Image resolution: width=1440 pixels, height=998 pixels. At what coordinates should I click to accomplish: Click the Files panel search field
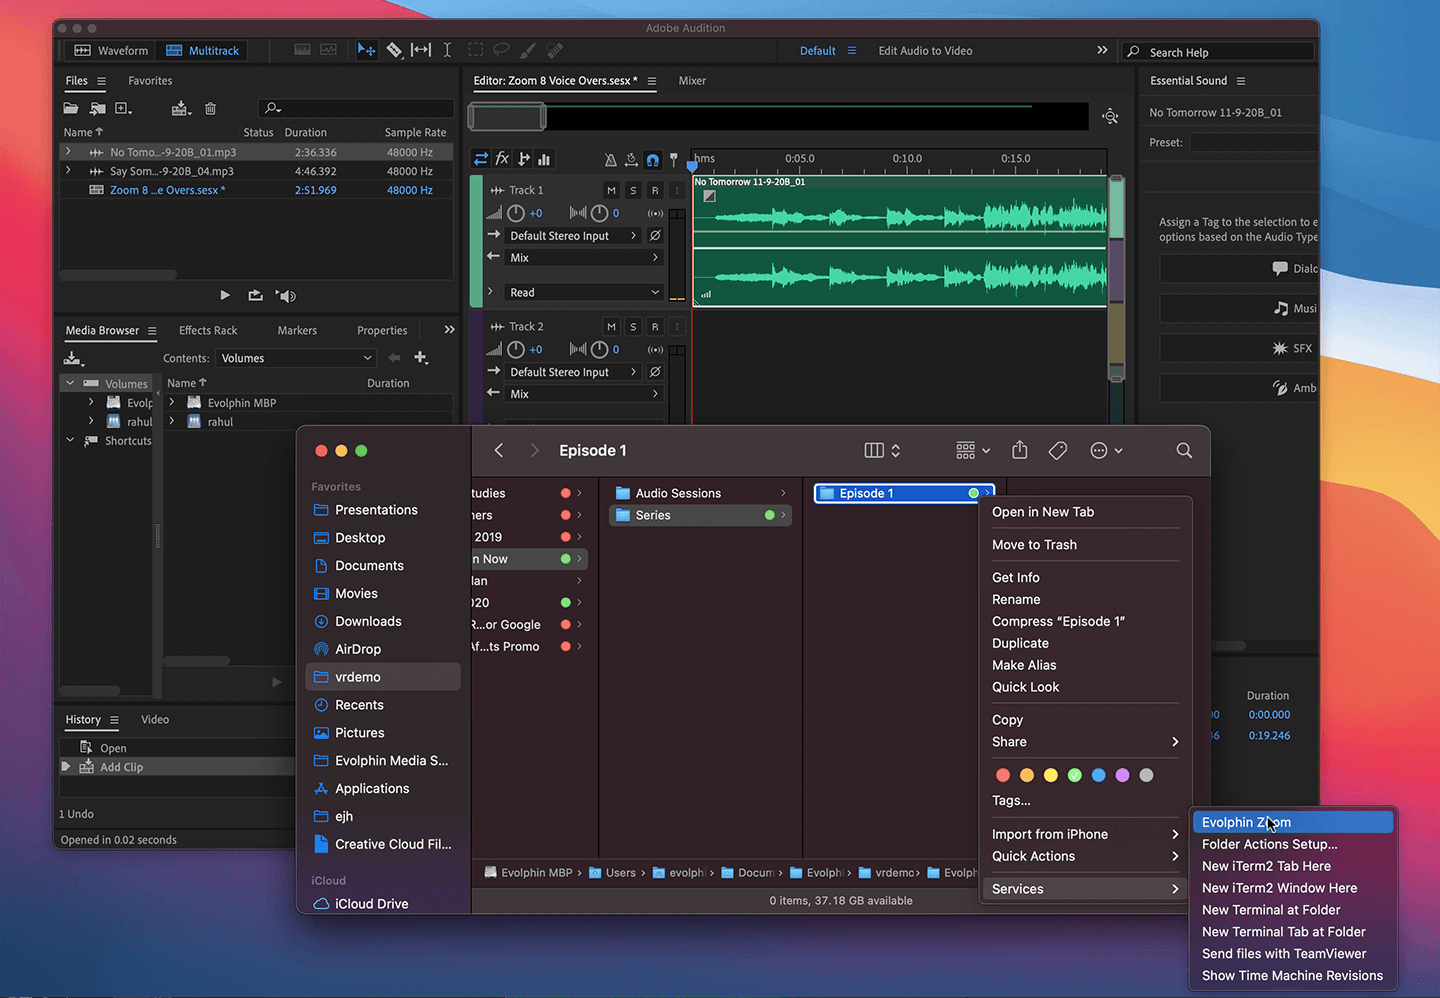coord(356,108)
